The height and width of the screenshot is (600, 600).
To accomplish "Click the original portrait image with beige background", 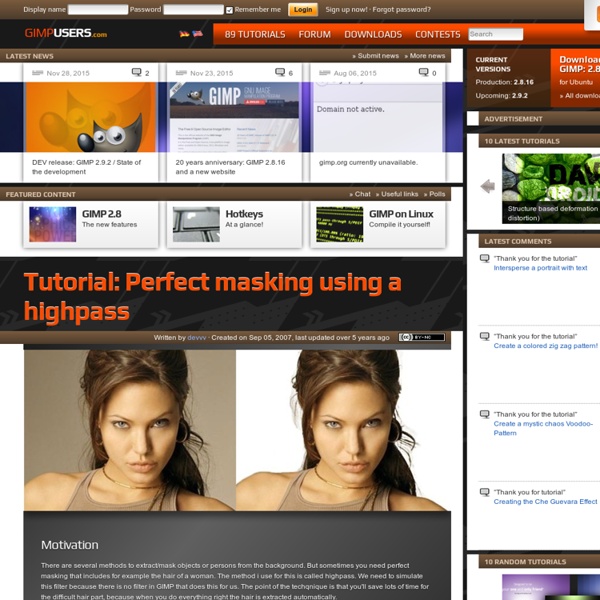I will (130, 430).
